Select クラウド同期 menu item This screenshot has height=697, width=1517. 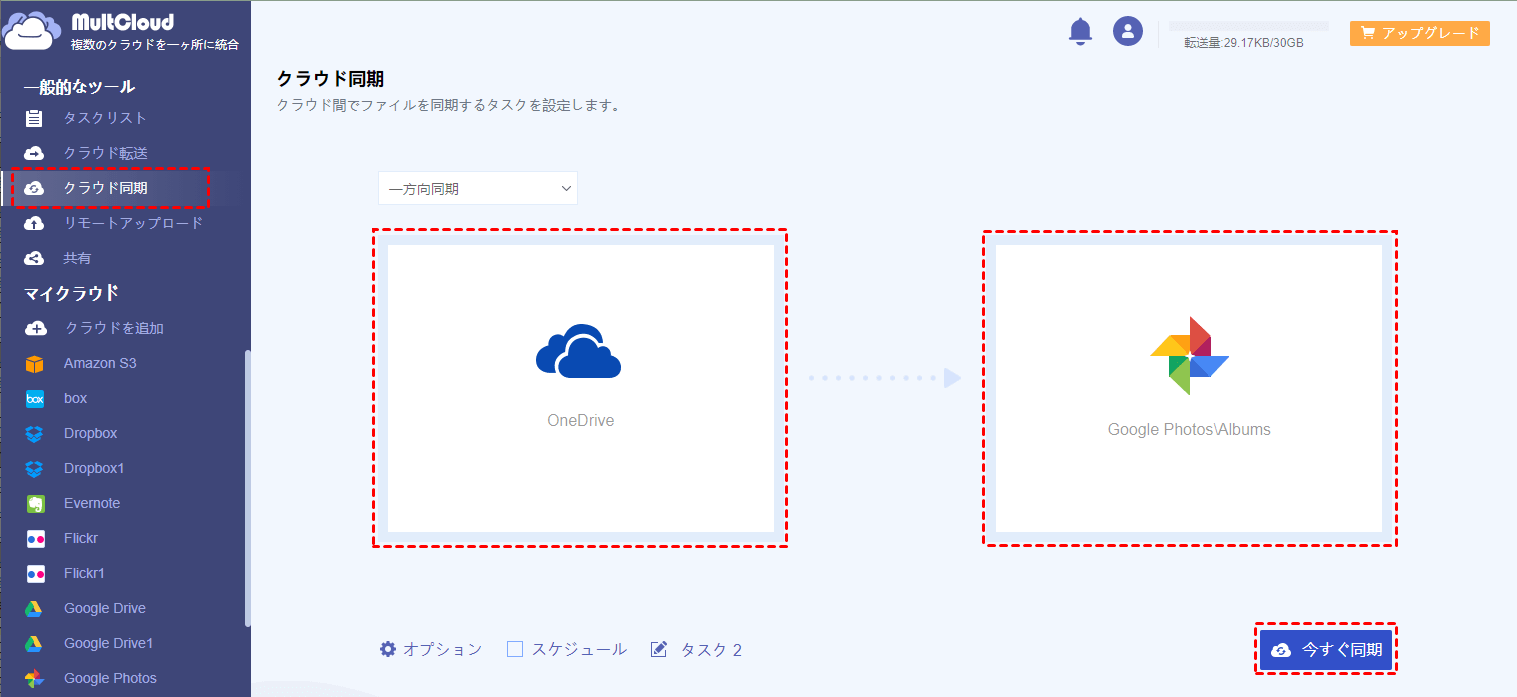tap(105, 188)
